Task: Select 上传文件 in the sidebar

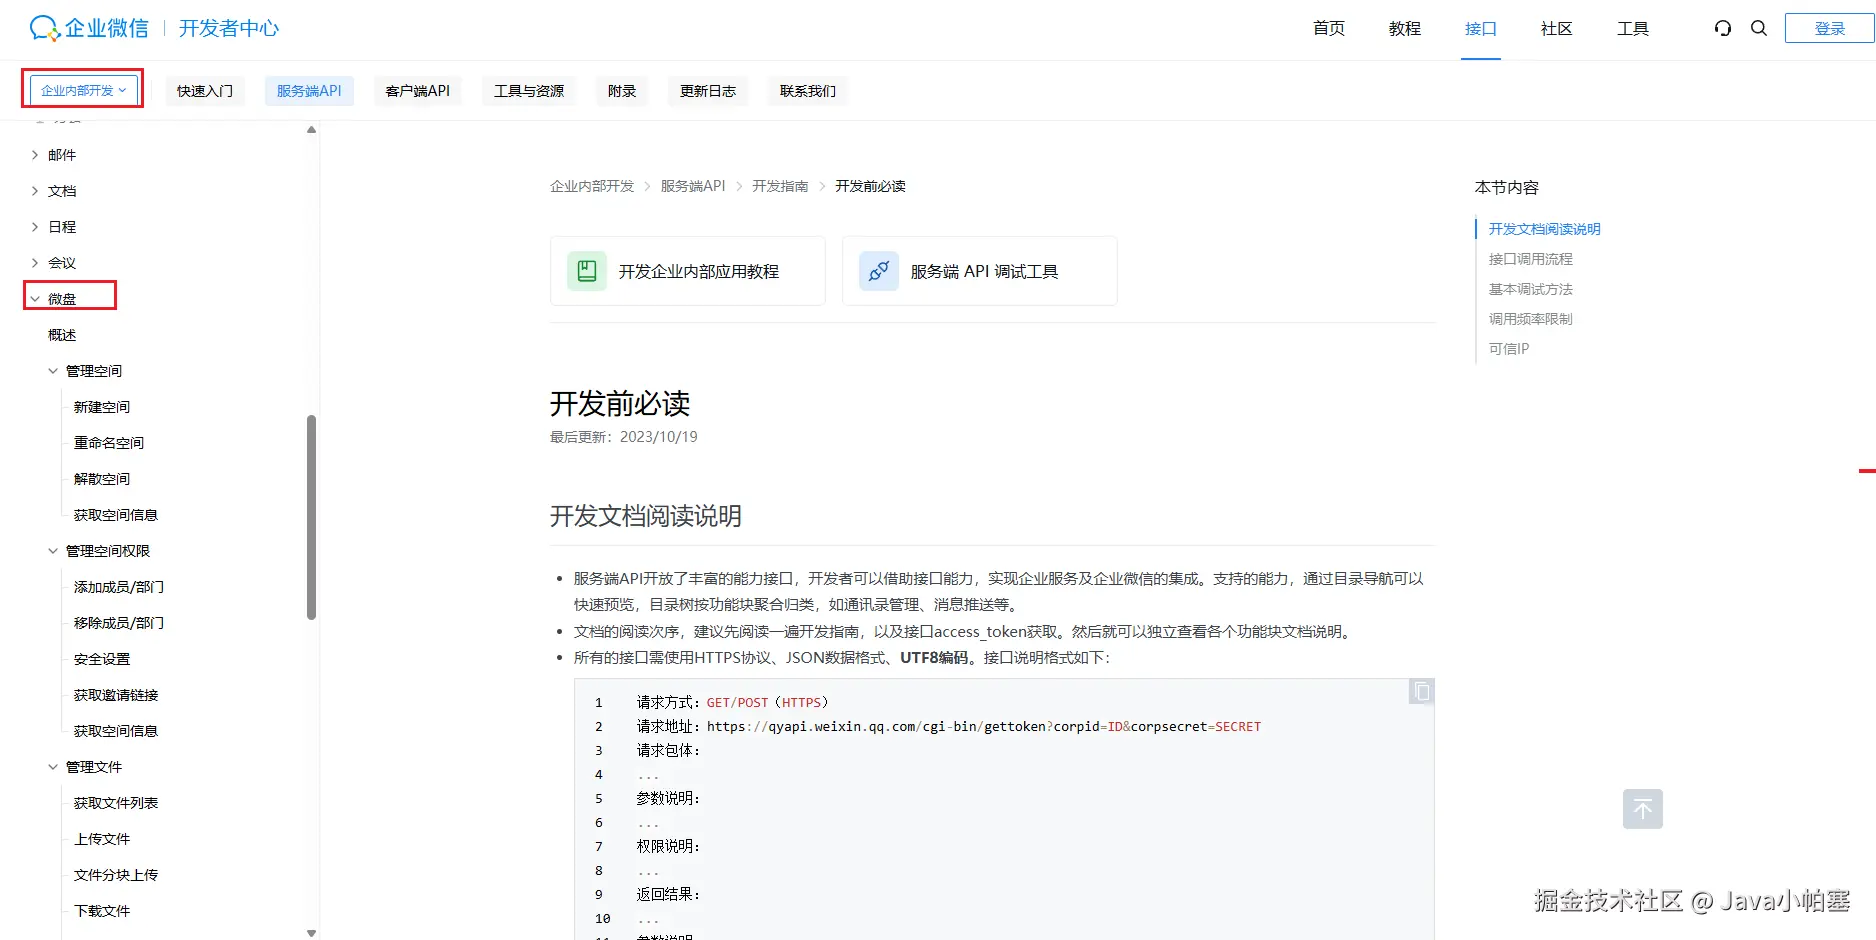Action: (103, 838)
